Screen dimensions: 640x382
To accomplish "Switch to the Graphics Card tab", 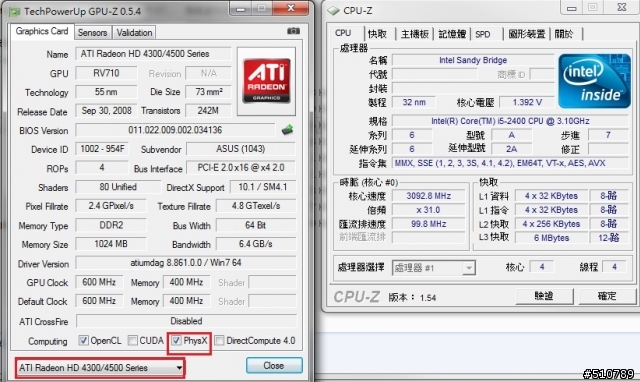I will 42,31.
